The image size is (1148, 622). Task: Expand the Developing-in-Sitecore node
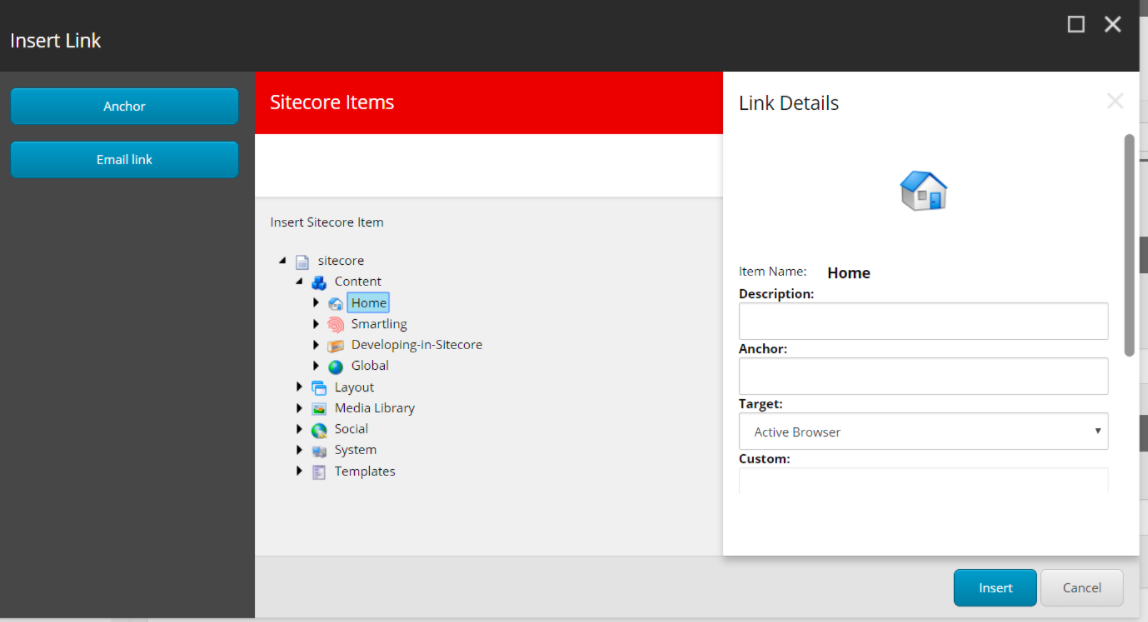[316, 345]
